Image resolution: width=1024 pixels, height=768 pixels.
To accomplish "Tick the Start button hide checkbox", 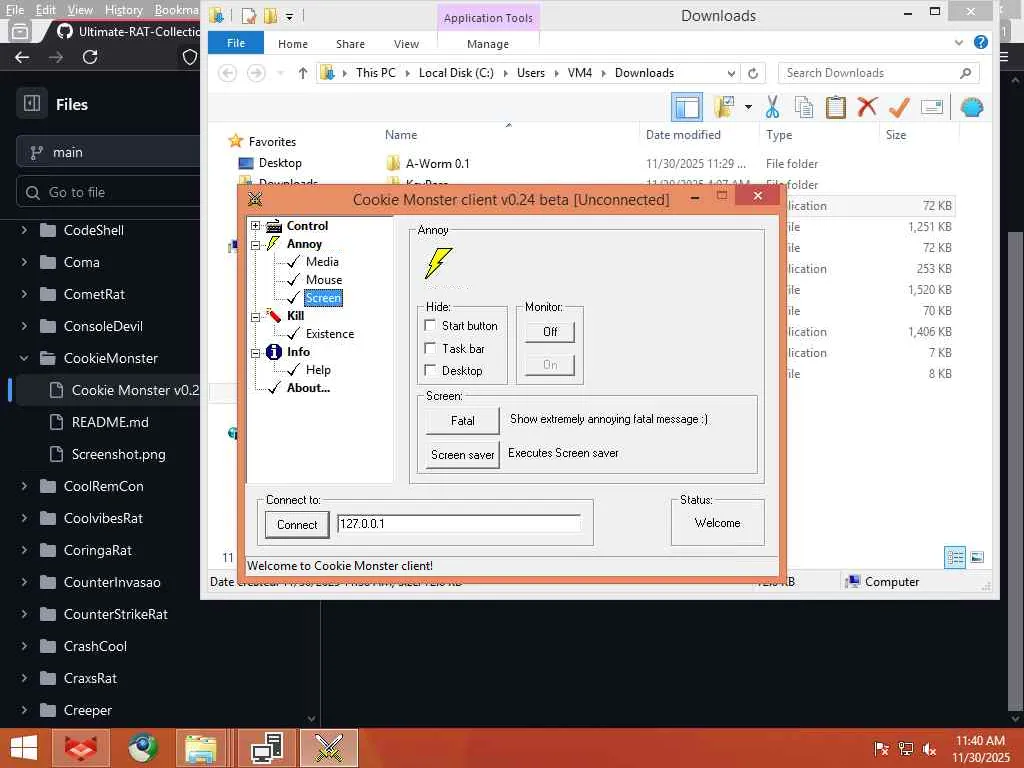I will [430, 325].
